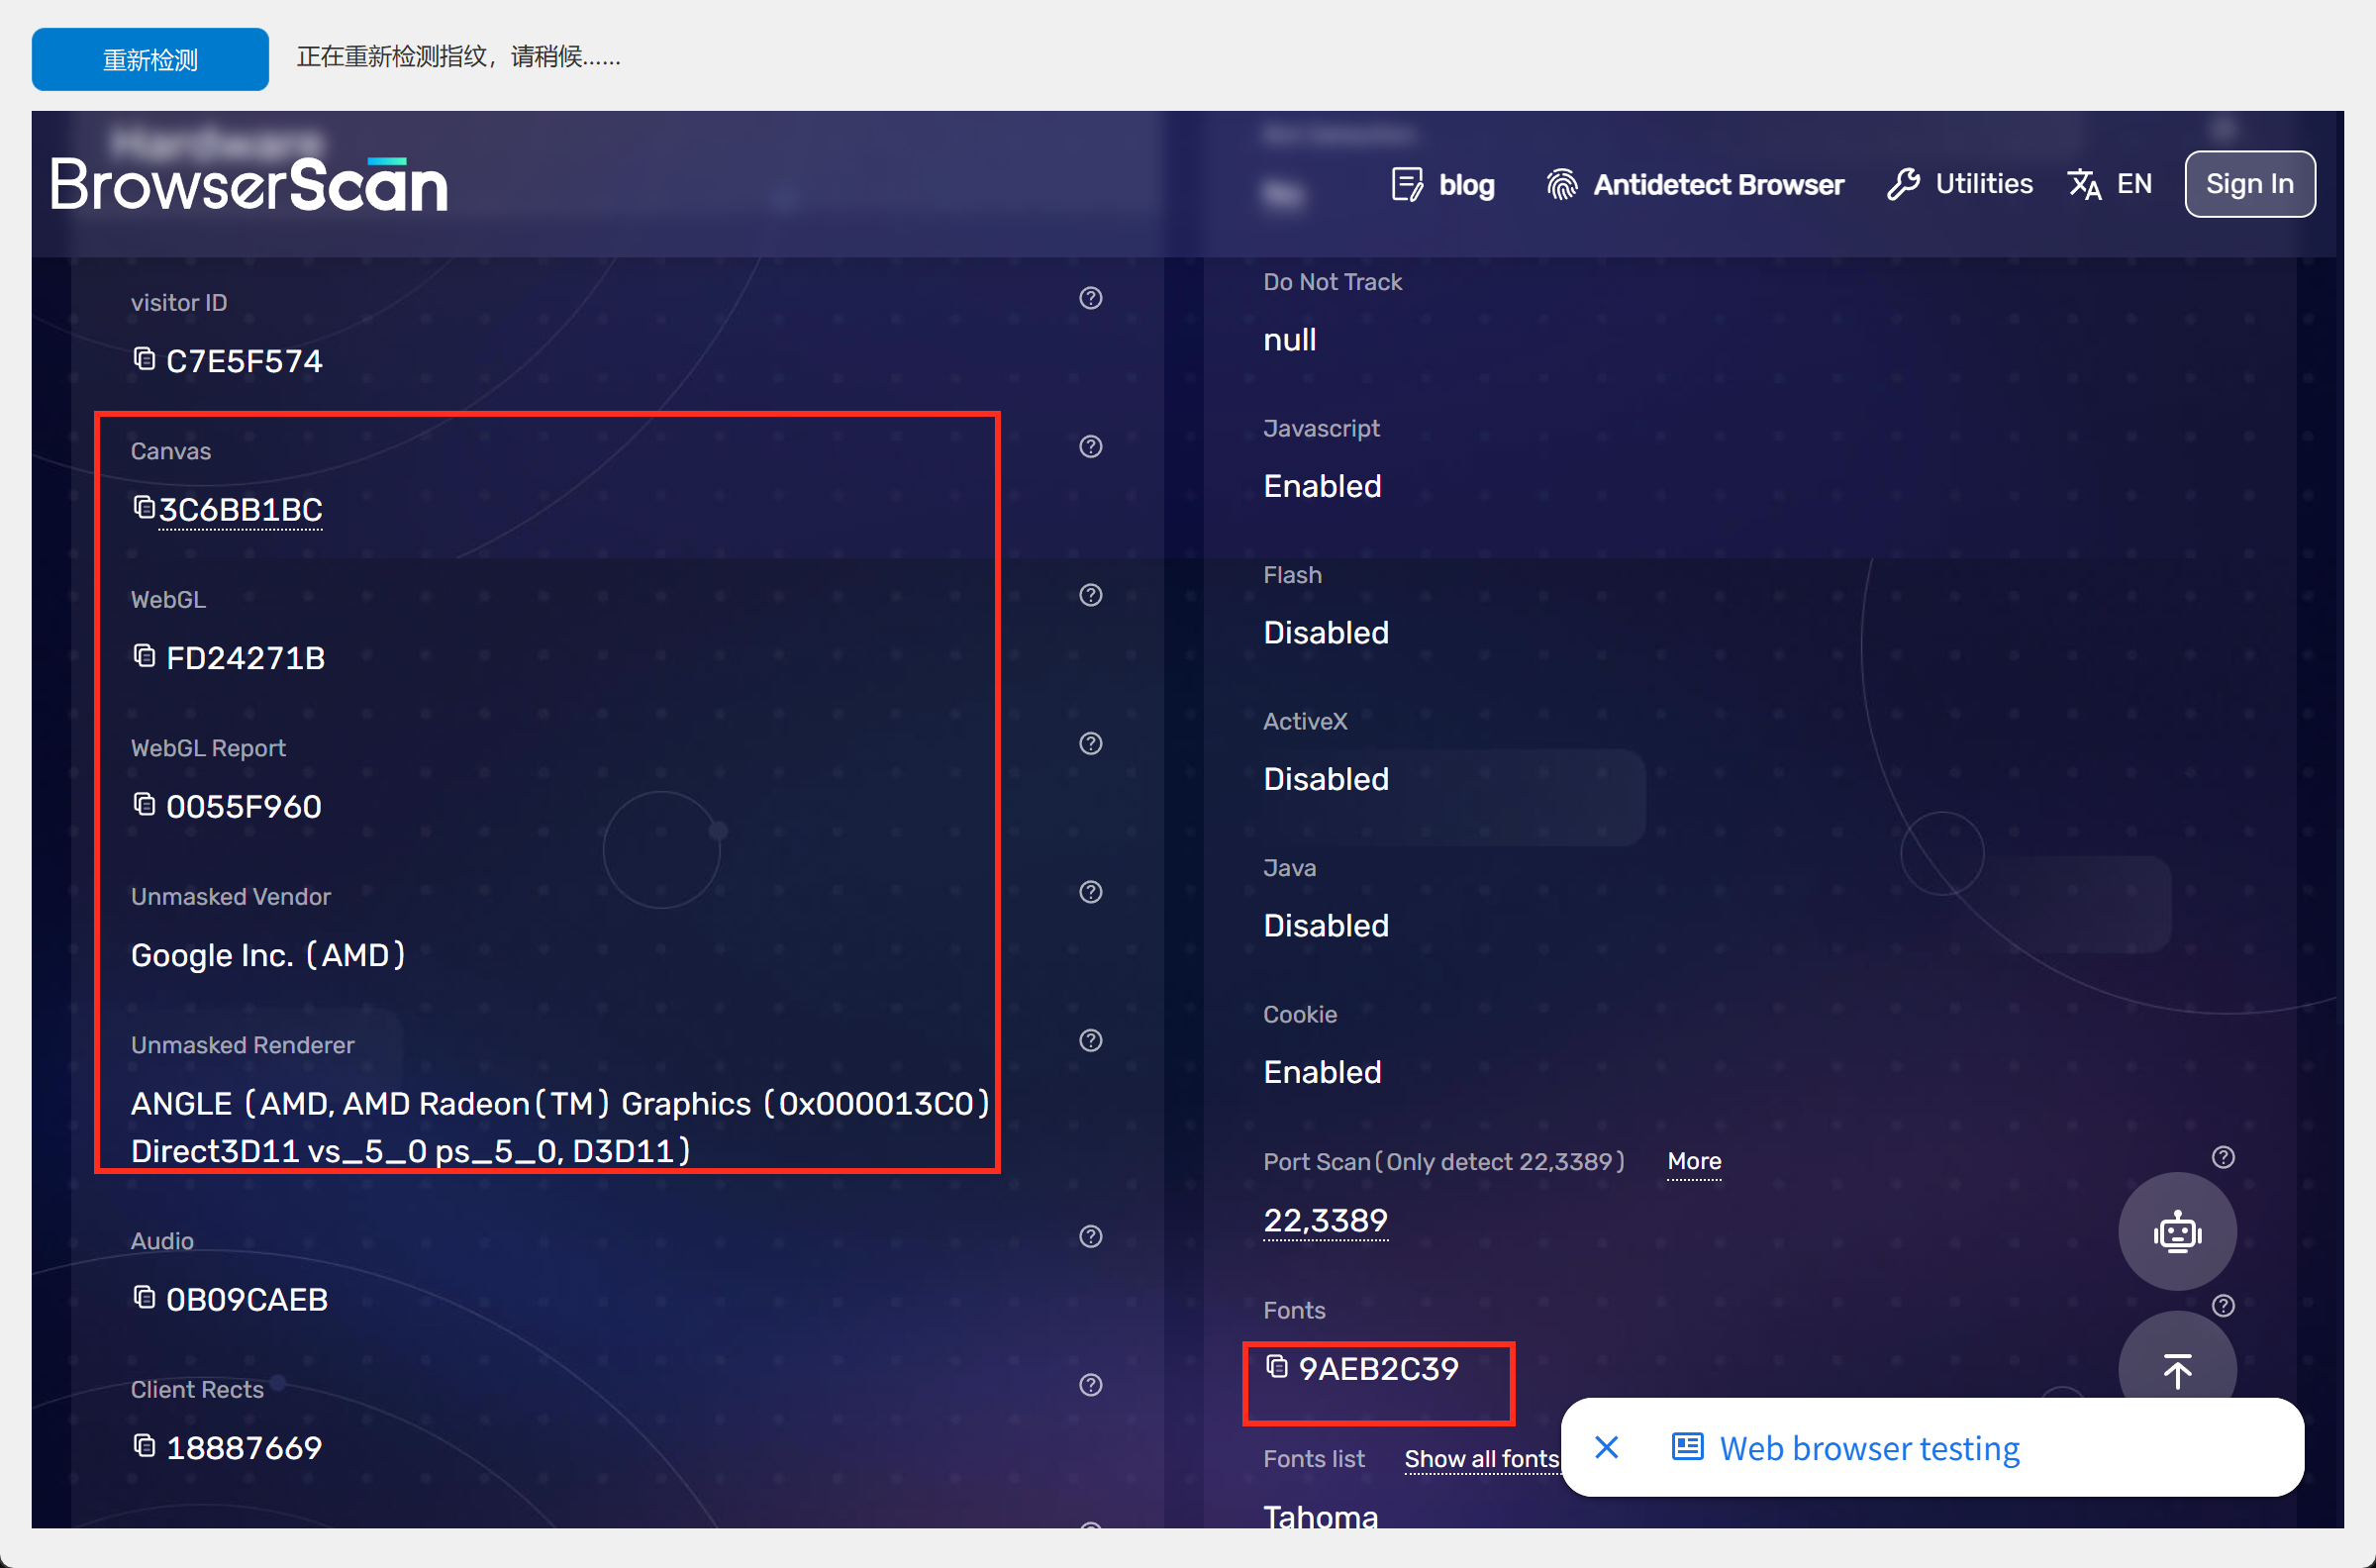This screenshot has width=2376, height=1568.
Task: Copy the WebGL hash FD24271B
Action: click(x=144, y=655)
